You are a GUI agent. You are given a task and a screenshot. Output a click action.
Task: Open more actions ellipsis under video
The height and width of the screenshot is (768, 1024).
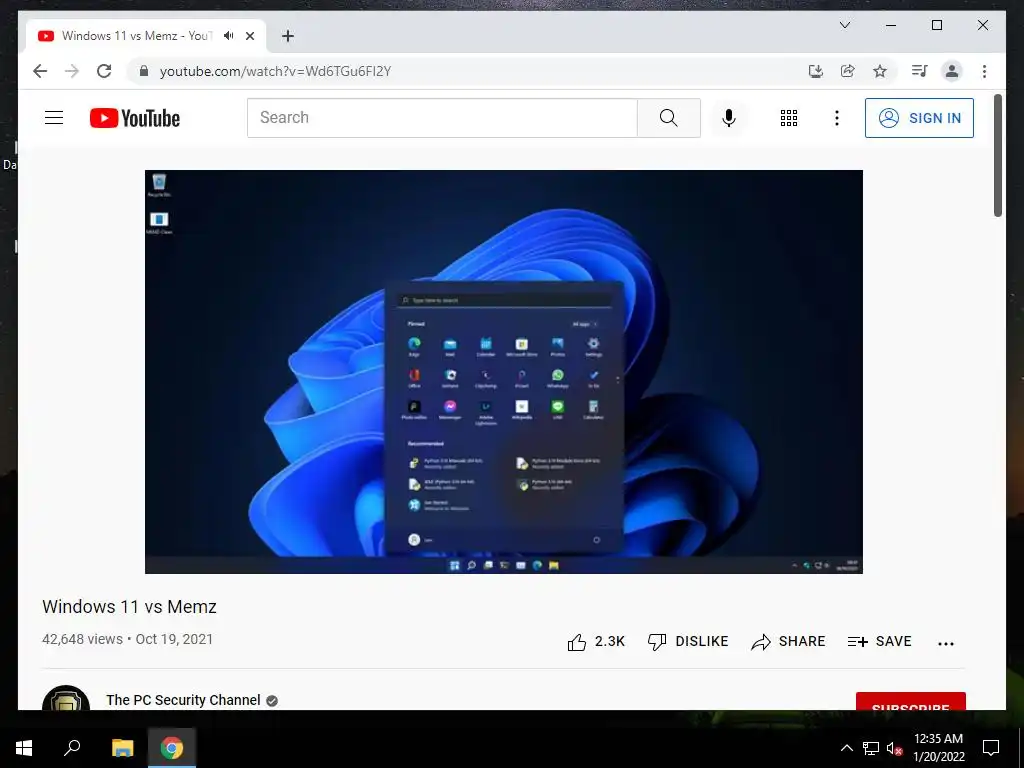coord(946,643)
